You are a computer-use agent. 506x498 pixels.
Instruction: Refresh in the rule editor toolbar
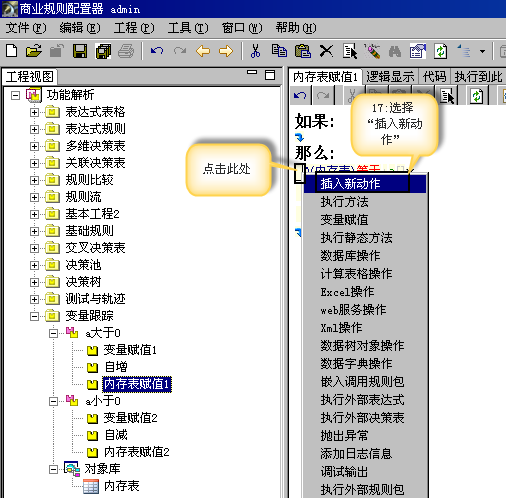pos(476,96)
